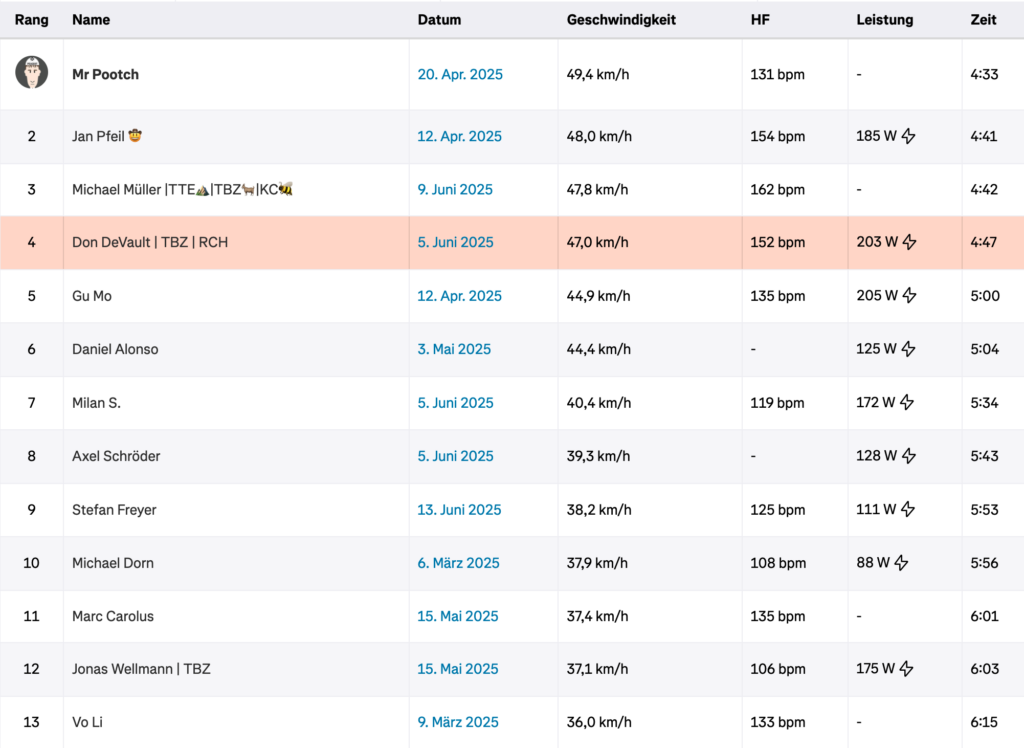
Task: Click the lightning icon next to 125 W
Action: pyautogui.click(x=908, y=349)
